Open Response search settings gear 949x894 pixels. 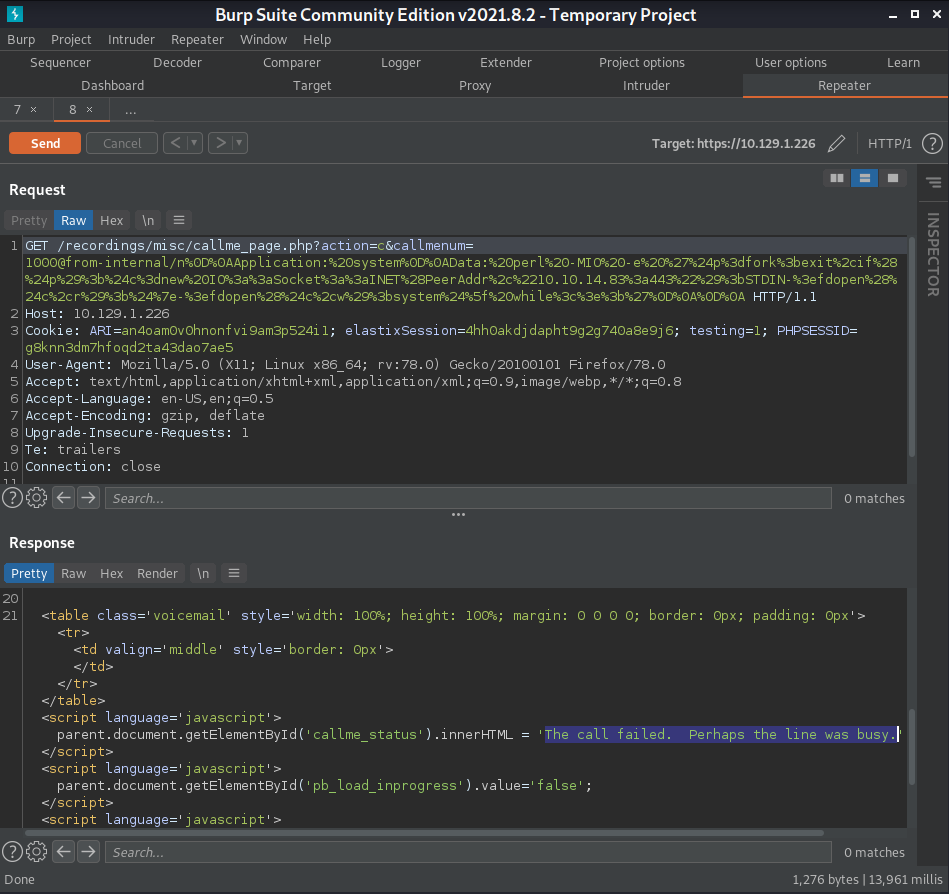coord(36,852)
